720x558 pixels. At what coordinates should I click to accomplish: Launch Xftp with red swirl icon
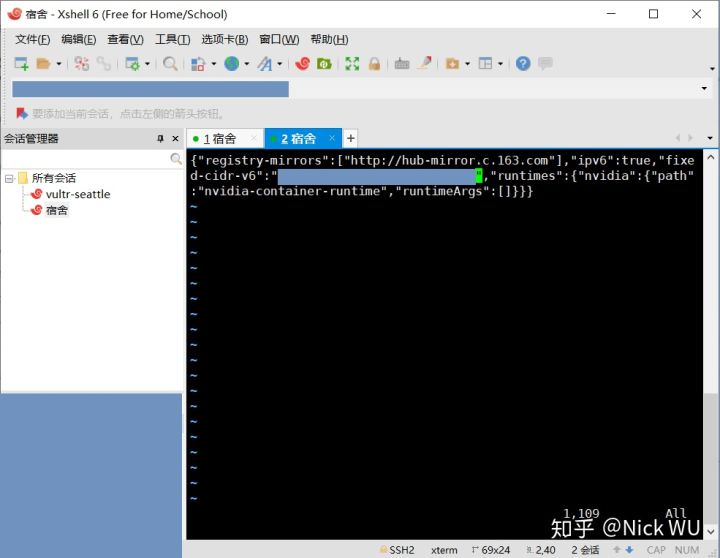point(303,63)
